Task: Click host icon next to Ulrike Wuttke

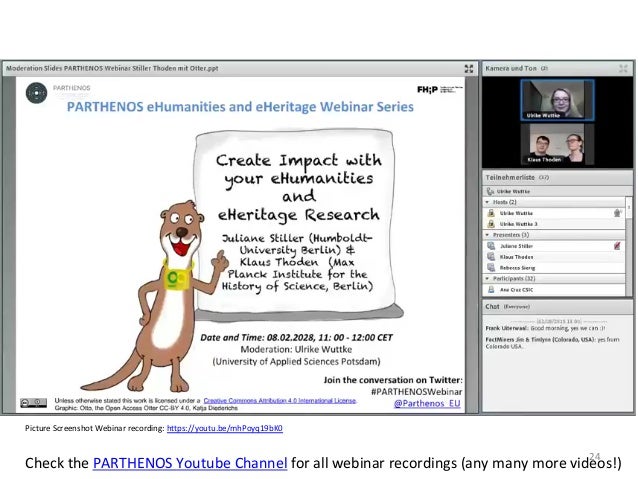Action: click(491, 213)
